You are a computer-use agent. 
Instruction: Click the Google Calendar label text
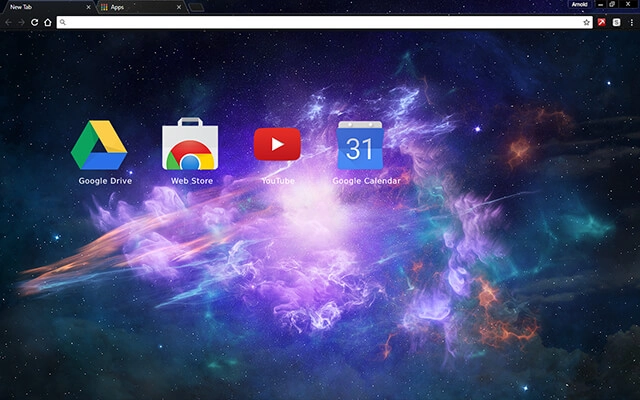point(367,181)
